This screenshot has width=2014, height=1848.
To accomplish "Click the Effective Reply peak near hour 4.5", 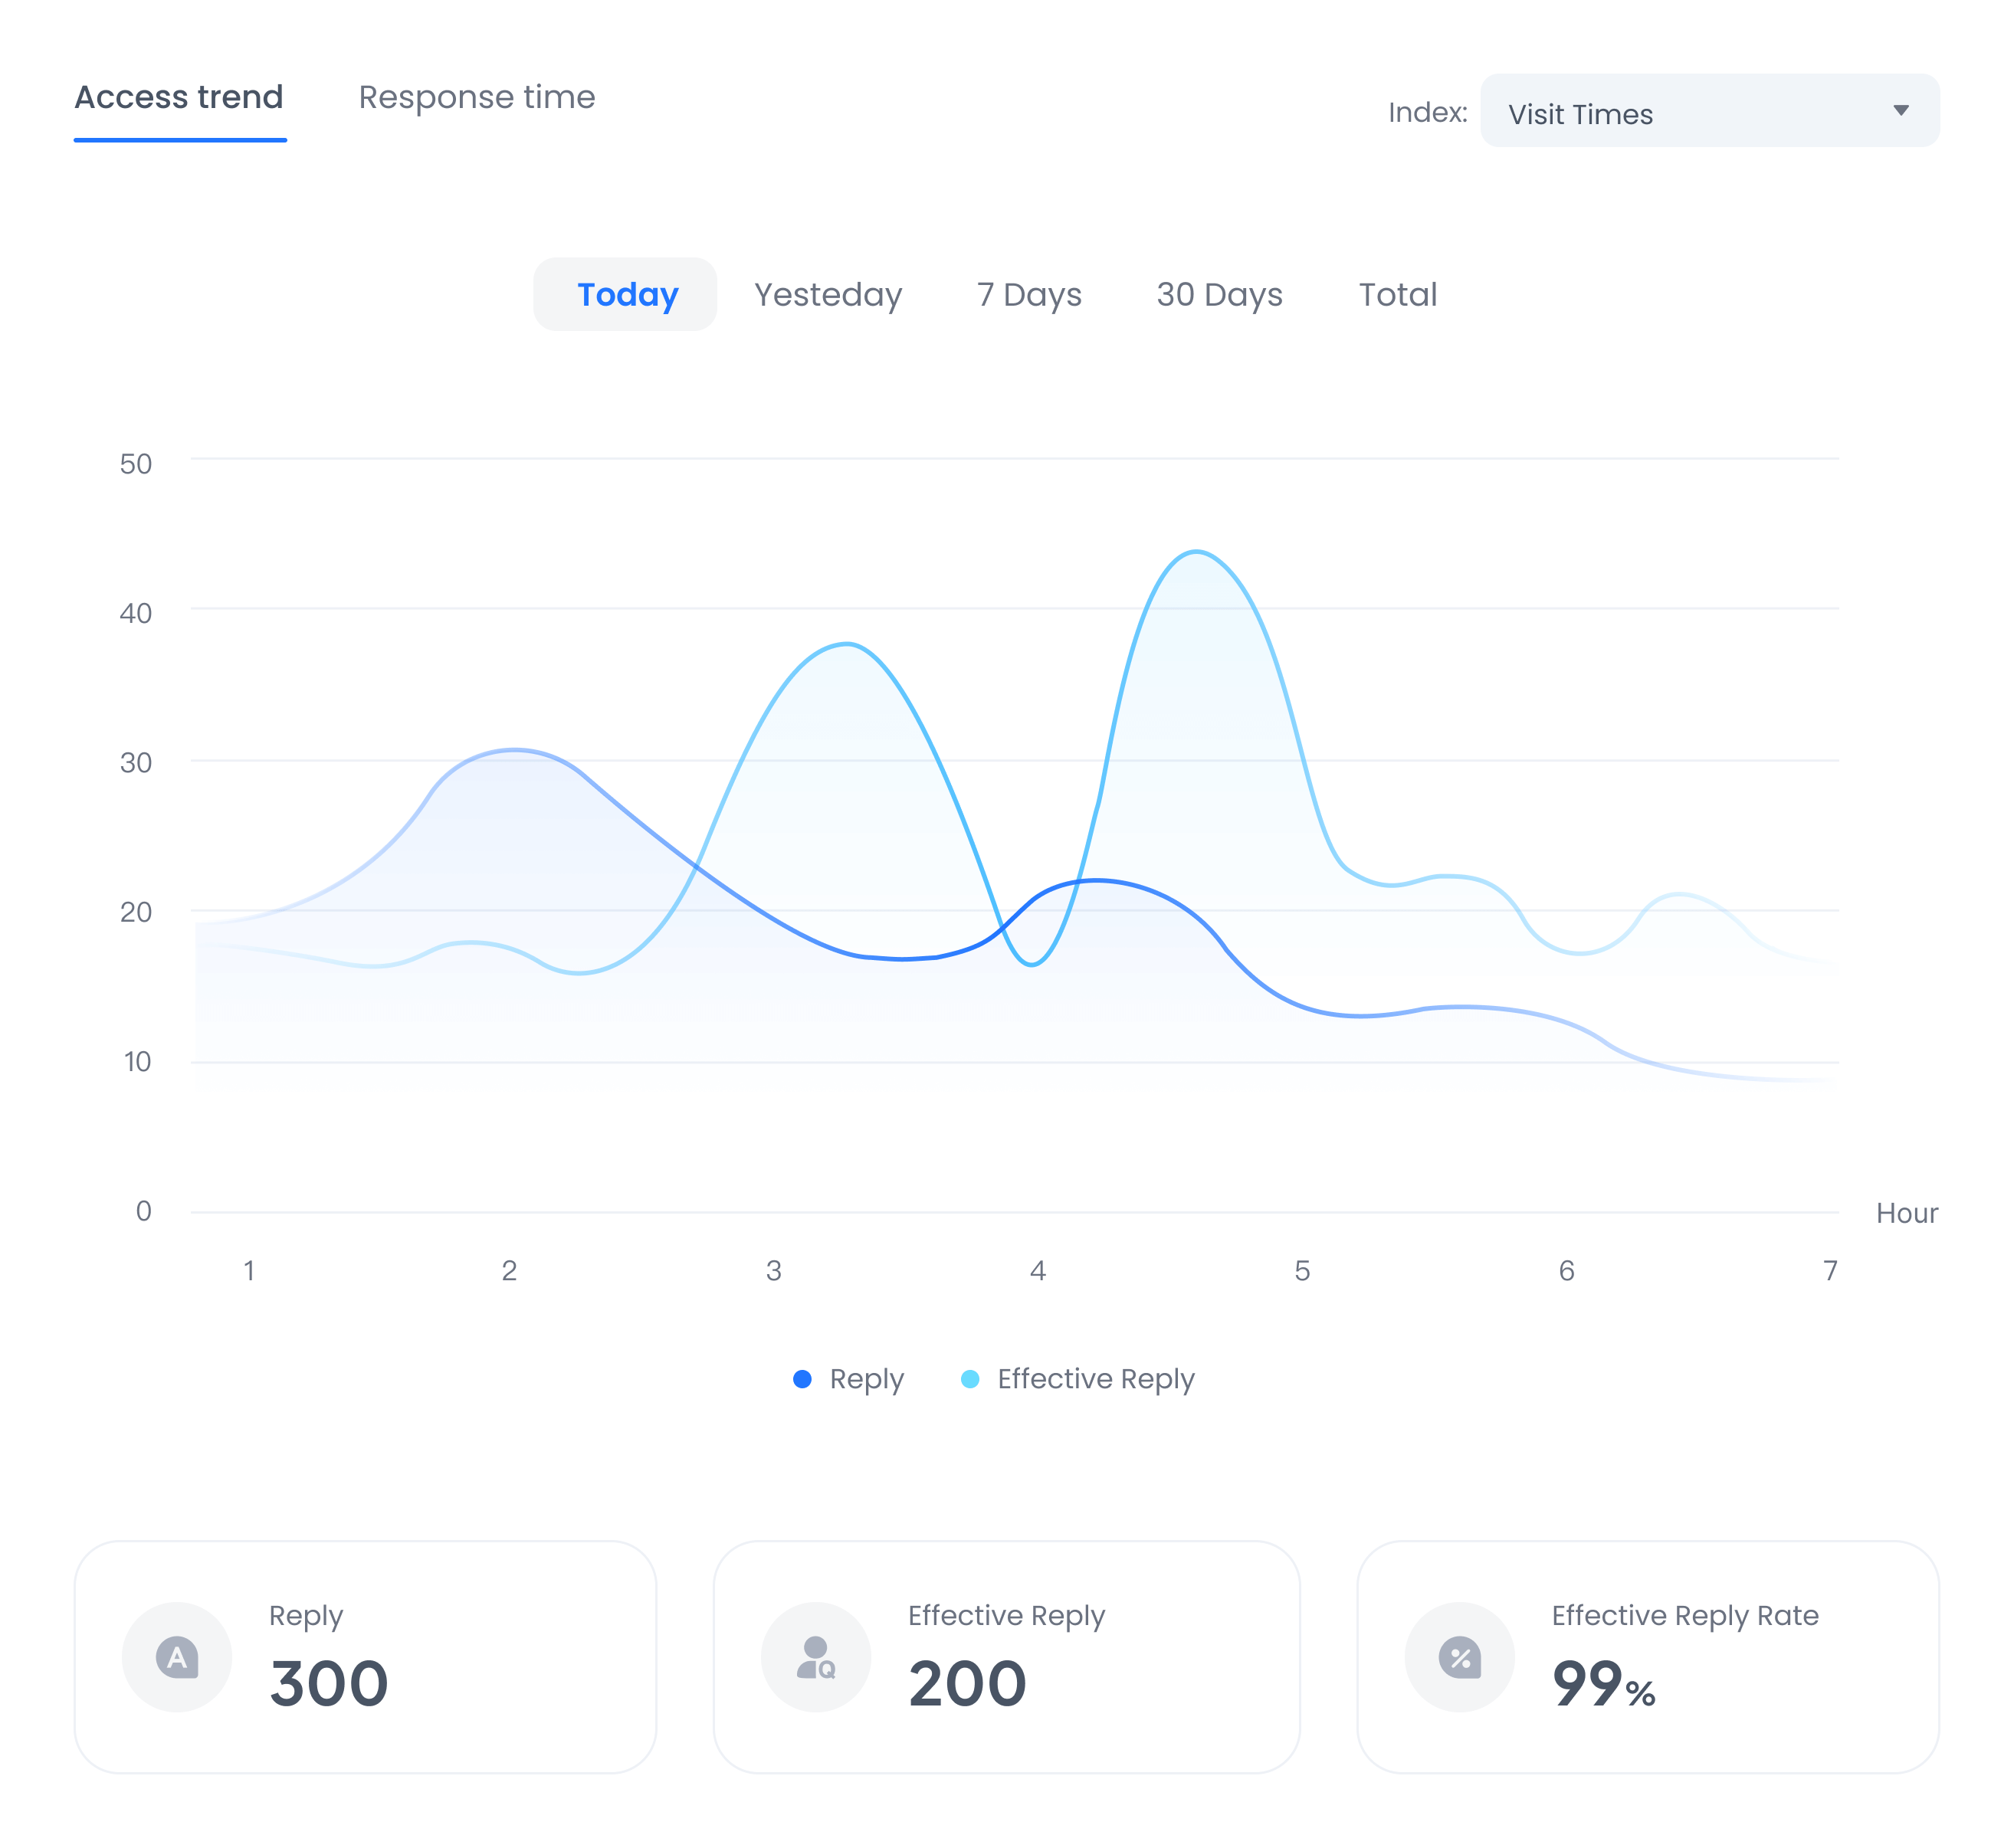I will [1196, 552].
